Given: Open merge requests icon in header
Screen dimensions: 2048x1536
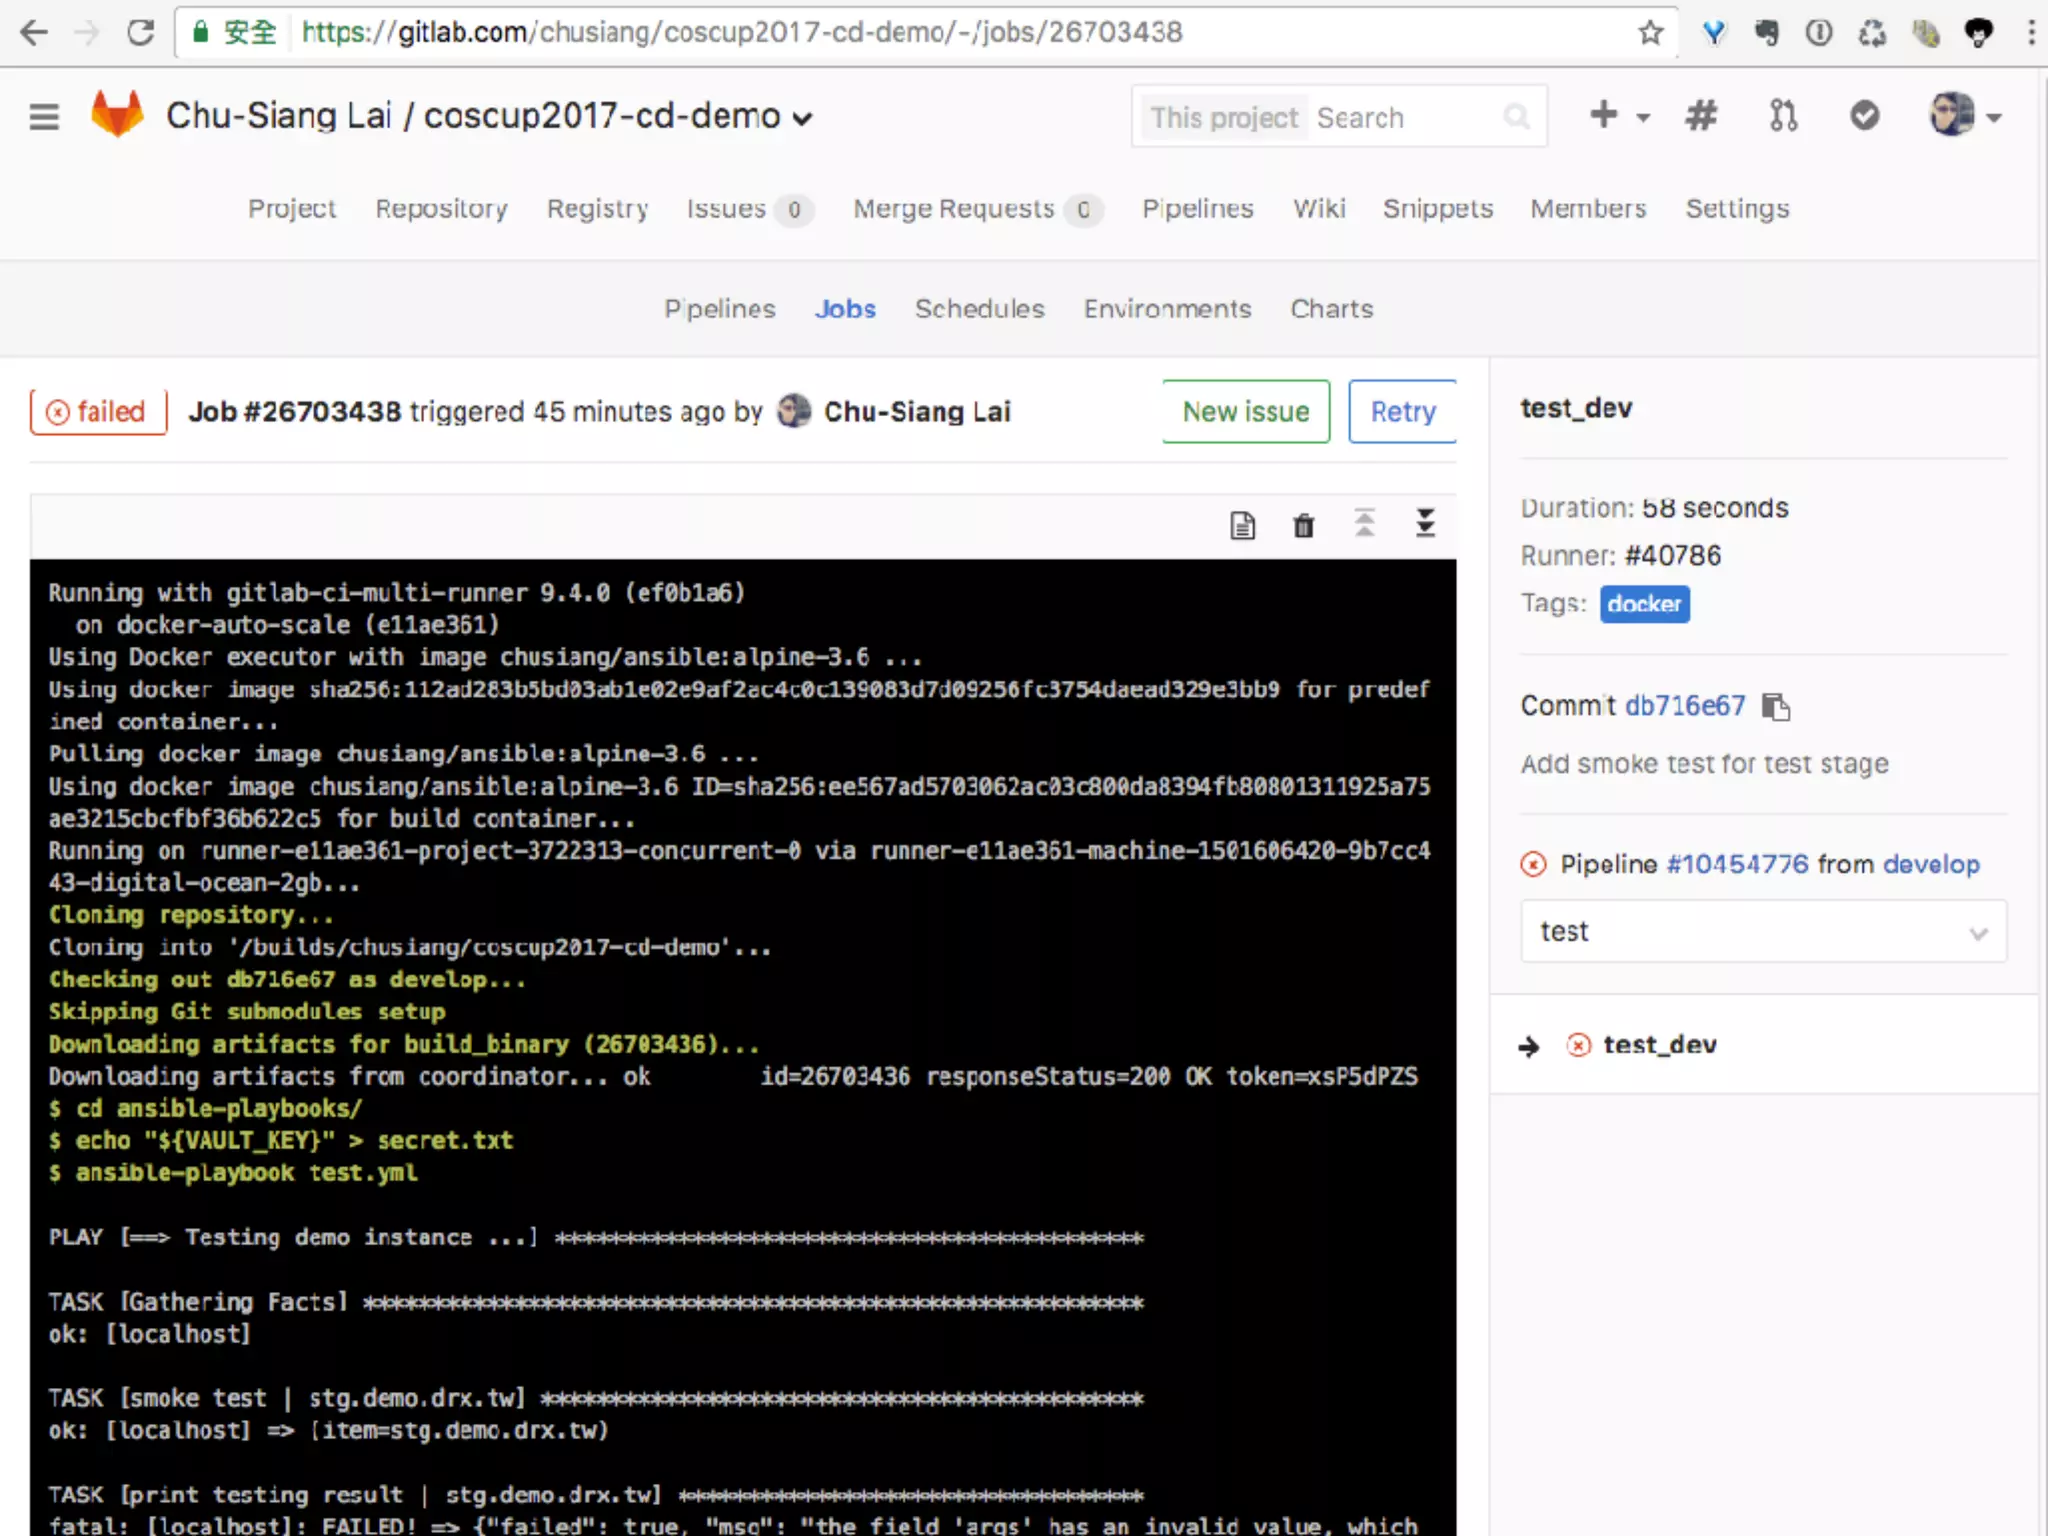Looking at the screenshot, I should [x=1783, y=116].
